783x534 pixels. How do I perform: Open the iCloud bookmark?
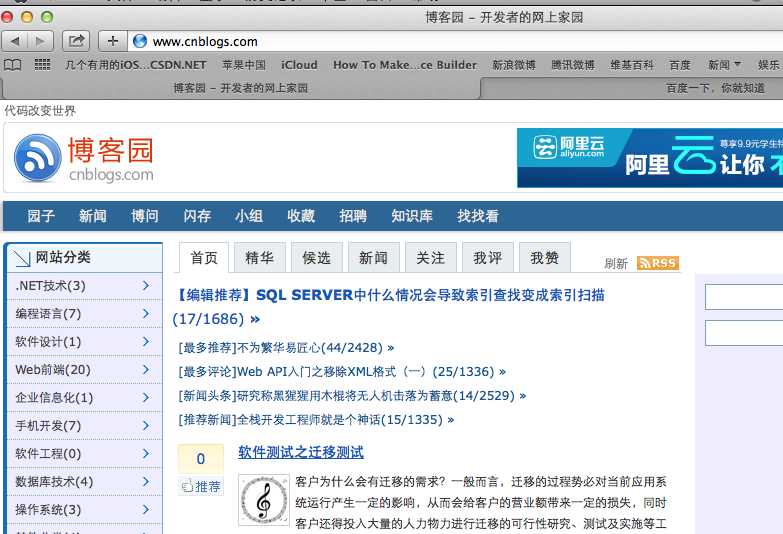299,65
